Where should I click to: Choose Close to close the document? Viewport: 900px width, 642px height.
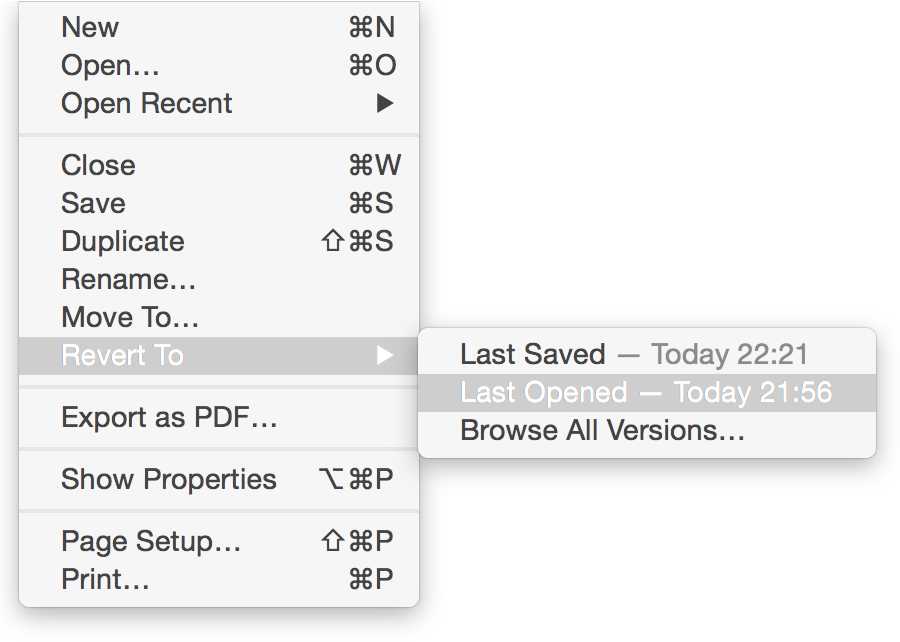[x=219, y=165]
